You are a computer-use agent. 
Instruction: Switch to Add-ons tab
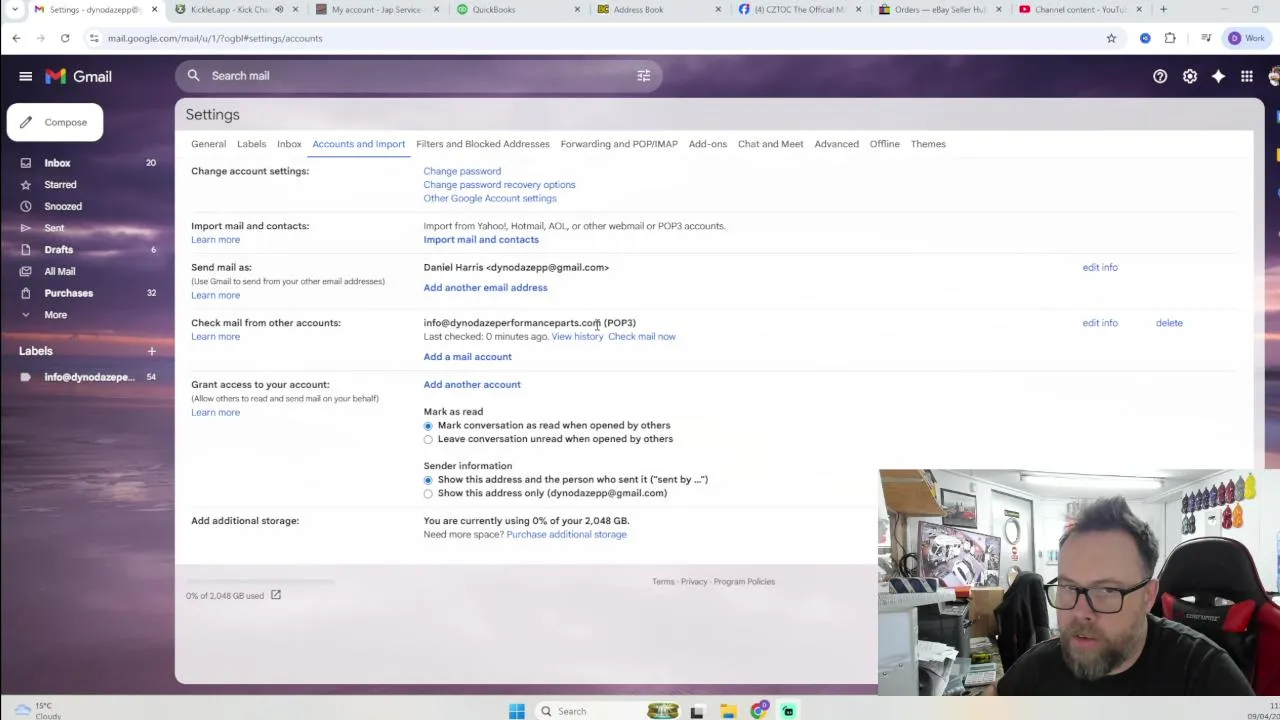point(707,144)
